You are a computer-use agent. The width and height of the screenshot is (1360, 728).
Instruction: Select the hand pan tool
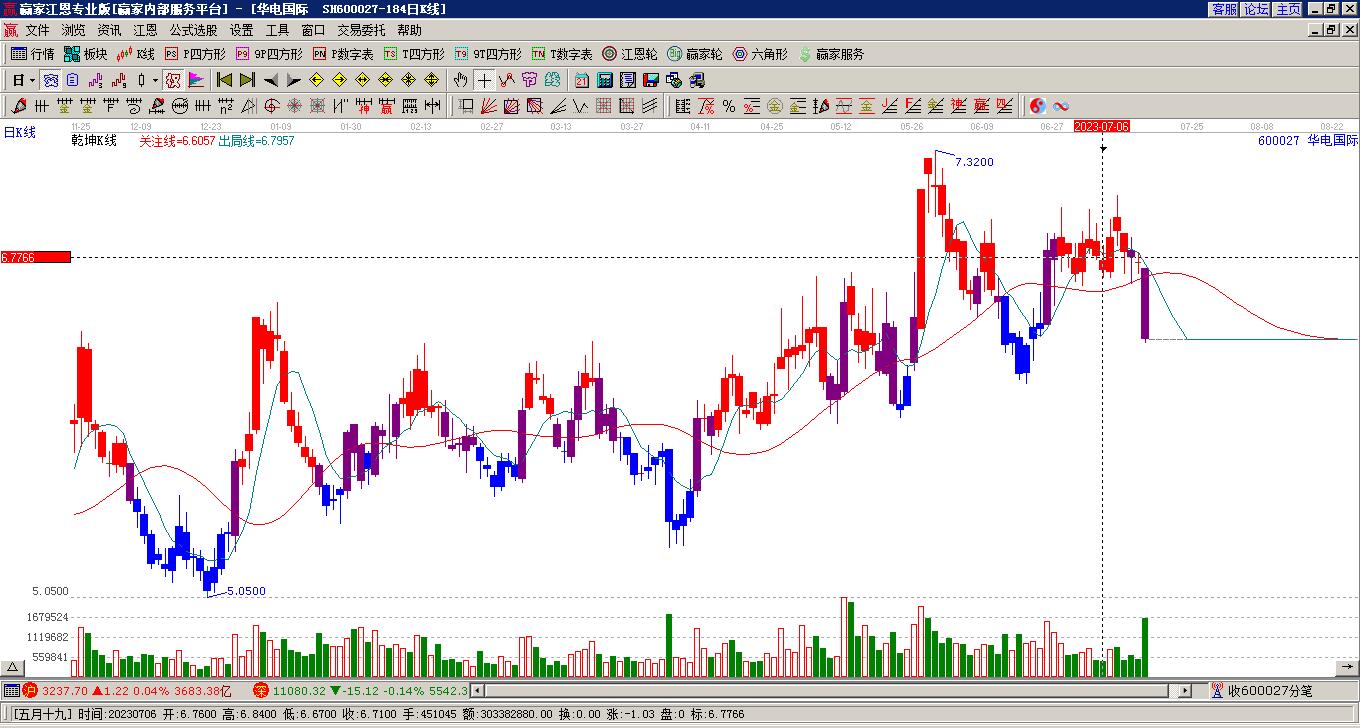(460, 80)
